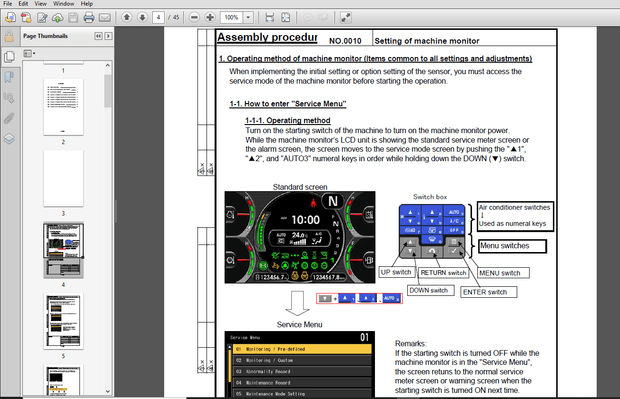The width and height of the screenshot is (620, 399).
Task: Click the Save (floppy disk) icon
Action: coord(73,17)
